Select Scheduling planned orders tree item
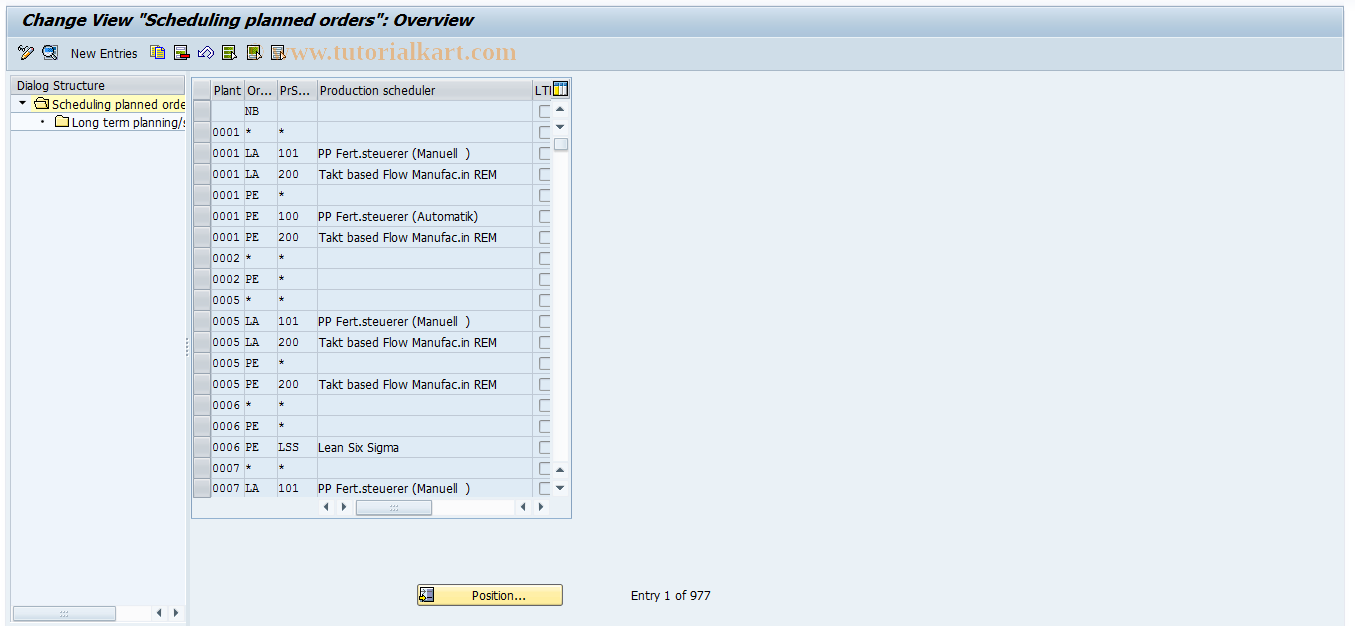The image size is (1355, 626). tap(118, 104)
